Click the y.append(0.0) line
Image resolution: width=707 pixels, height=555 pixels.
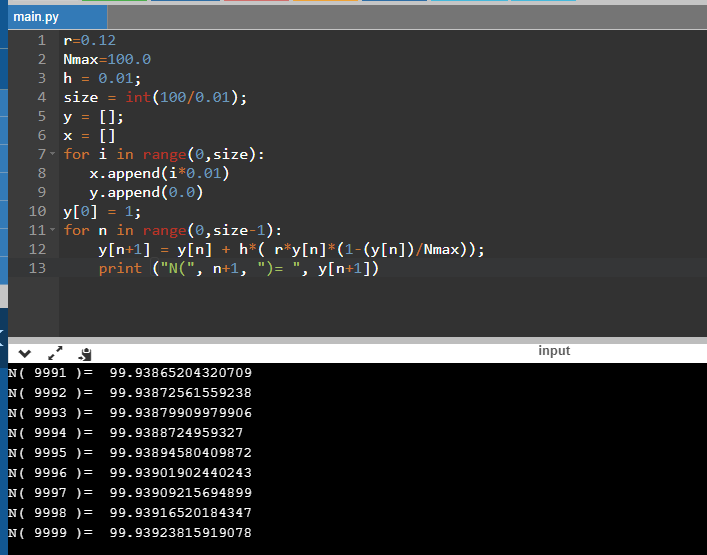tap(146, 193)
